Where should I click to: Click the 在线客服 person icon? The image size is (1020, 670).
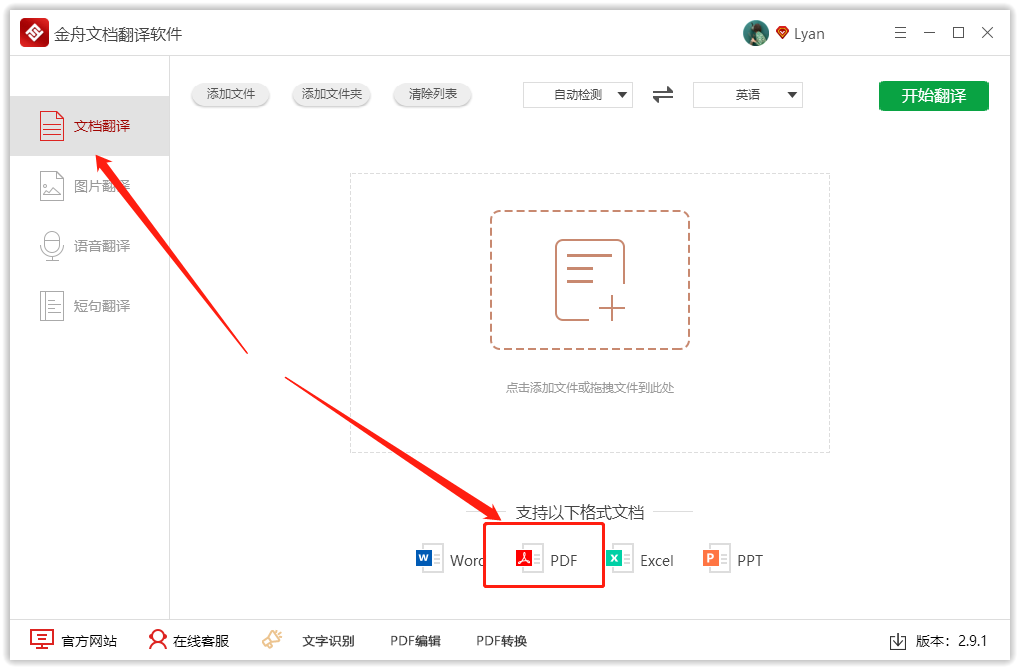point(157,639)
